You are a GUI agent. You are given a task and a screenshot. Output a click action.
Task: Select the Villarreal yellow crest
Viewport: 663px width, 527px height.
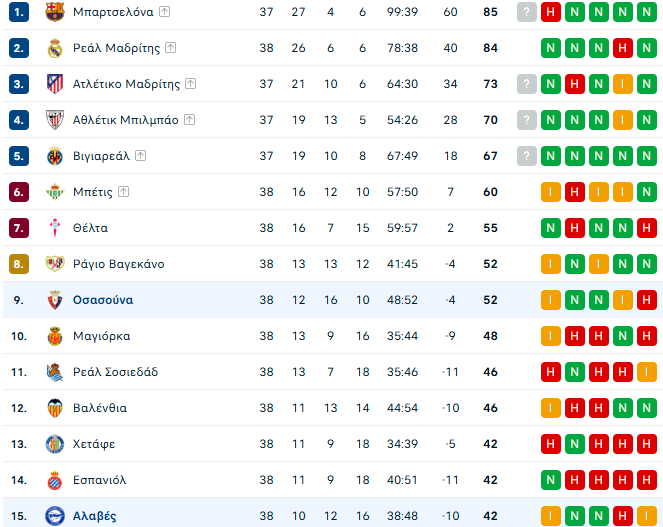(55, 156)
